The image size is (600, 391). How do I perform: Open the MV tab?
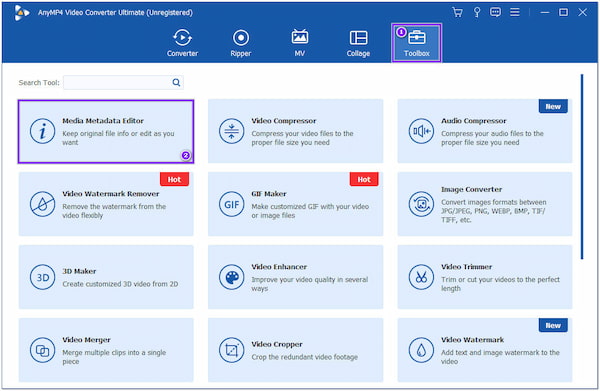pos(300,43)
